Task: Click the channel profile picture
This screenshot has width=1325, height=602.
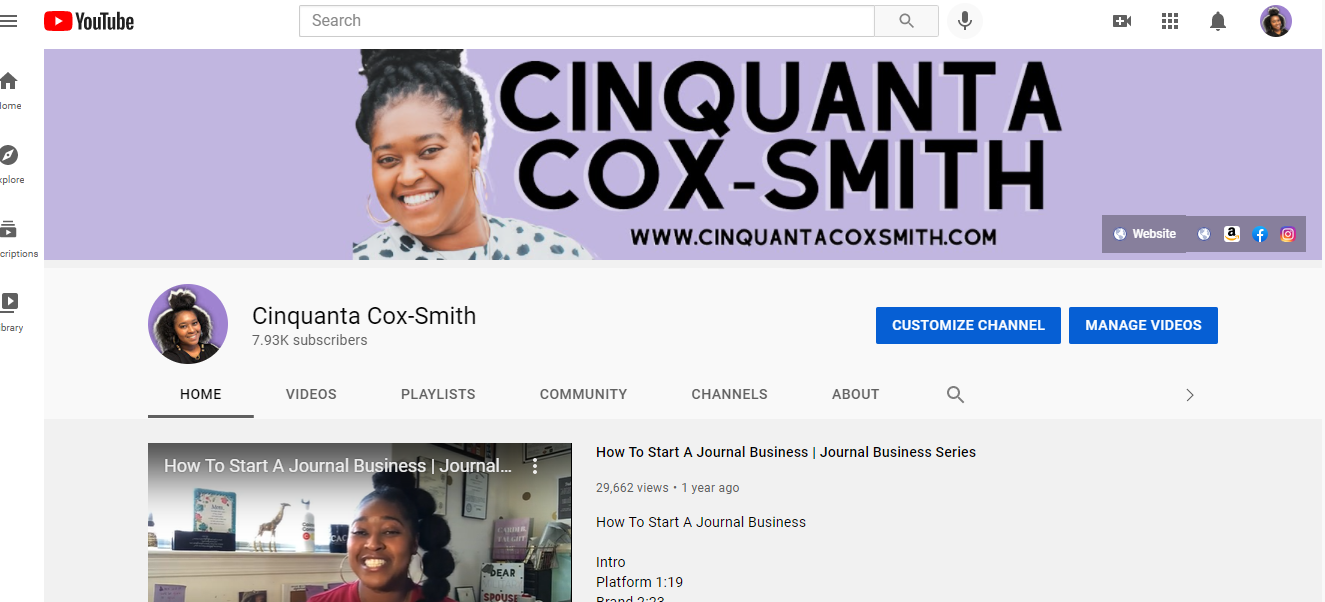Action: (188, 324)
